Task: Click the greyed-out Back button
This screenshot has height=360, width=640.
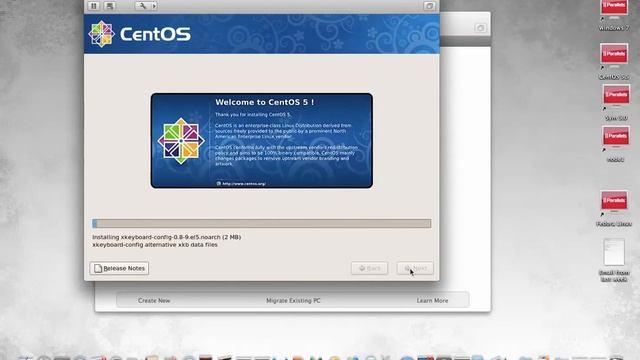Action: pyautogui.click(x=369, y=268)
